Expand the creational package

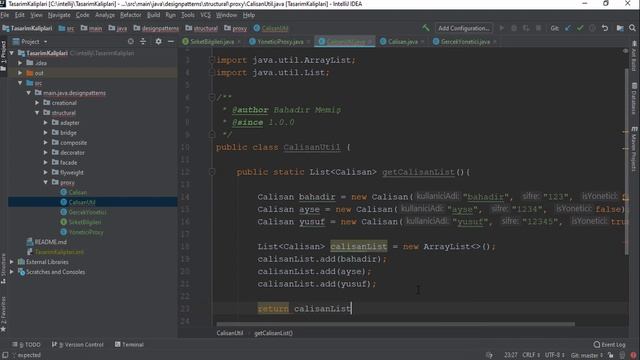coord(37,103)
